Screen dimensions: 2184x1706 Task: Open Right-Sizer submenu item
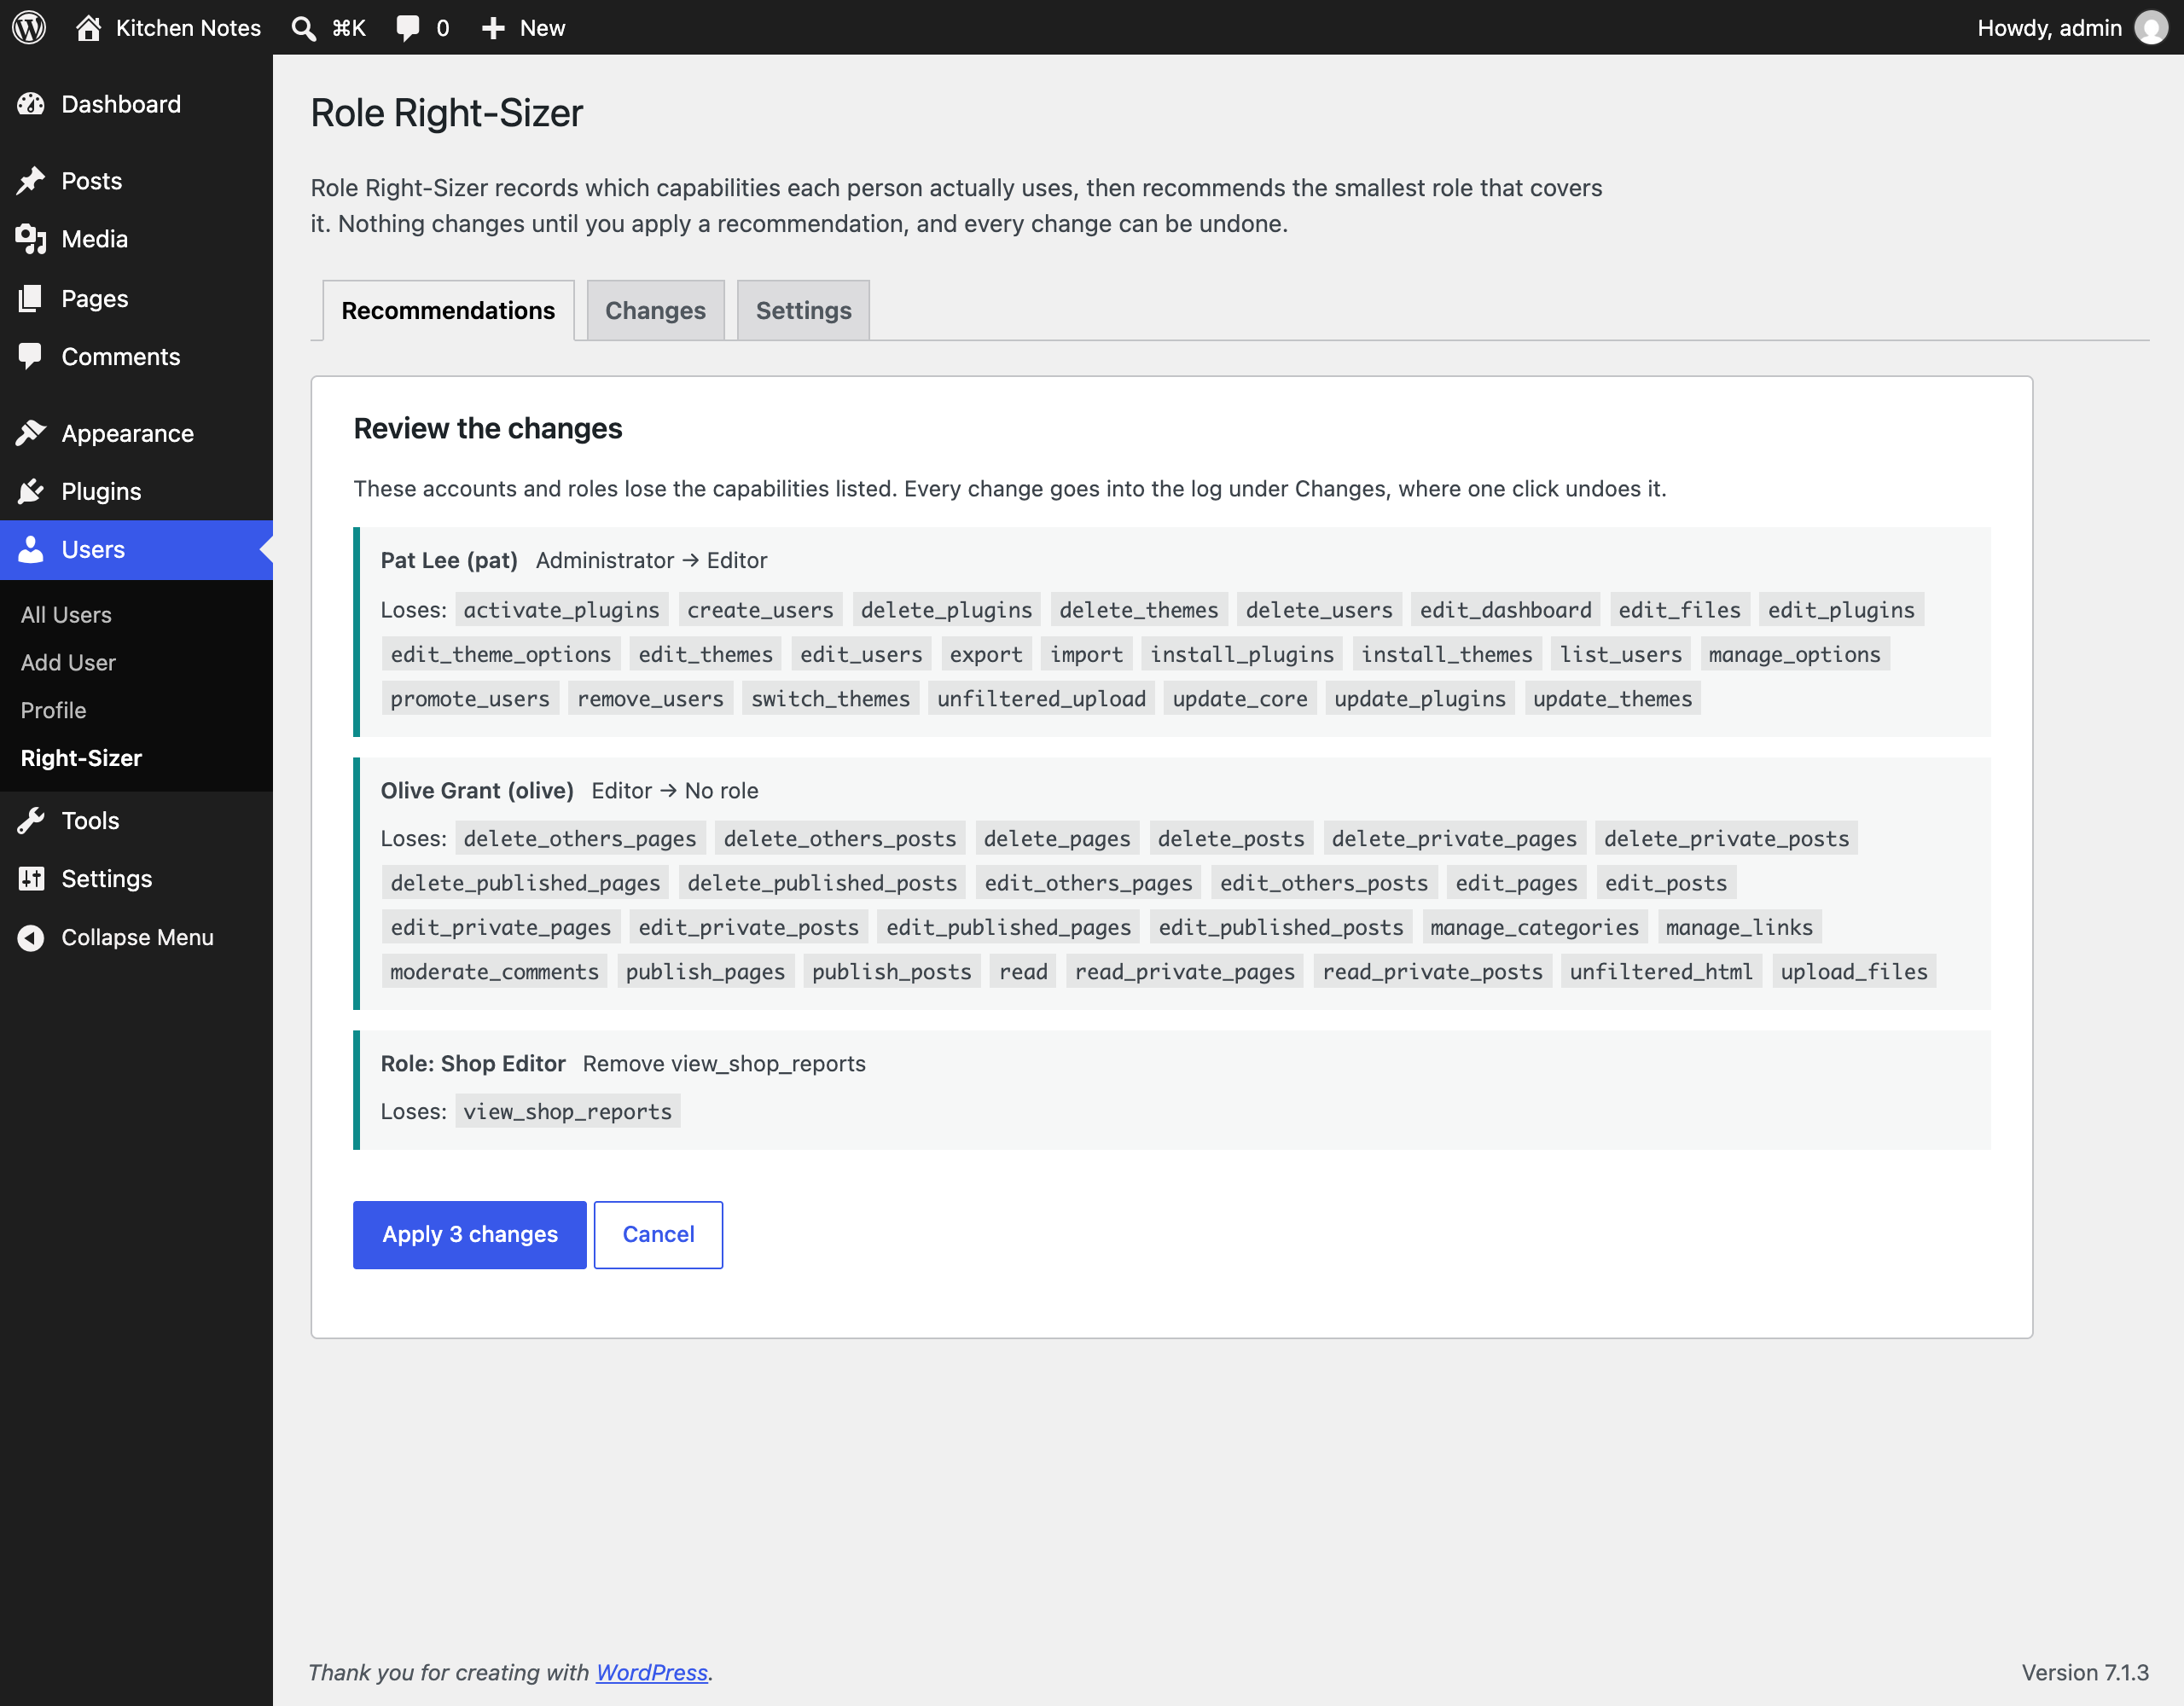81,758
